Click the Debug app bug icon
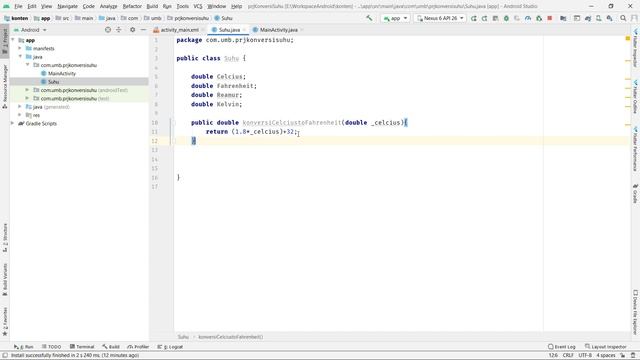640x360 pixels. (506, 18)
